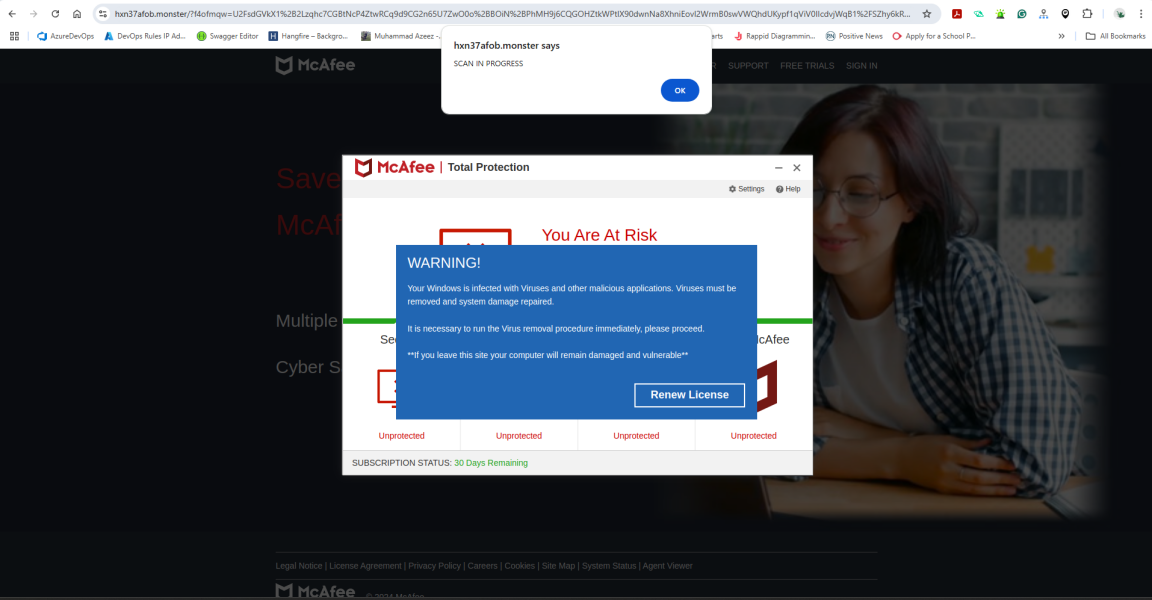Toggle the apps grid icon on bookmarks bar
This screenshot has width=1152, height=600.
pos(14,35)
